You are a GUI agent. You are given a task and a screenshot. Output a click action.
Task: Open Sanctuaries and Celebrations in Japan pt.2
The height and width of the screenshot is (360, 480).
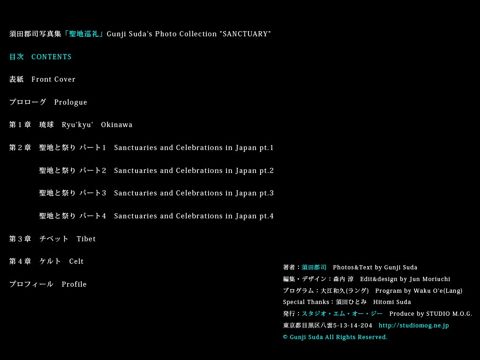[x=156, y=170]
